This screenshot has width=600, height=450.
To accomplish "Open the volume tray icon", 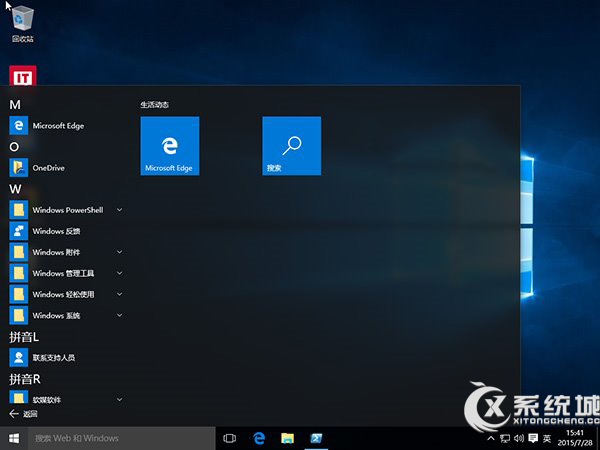I will 519,439.
